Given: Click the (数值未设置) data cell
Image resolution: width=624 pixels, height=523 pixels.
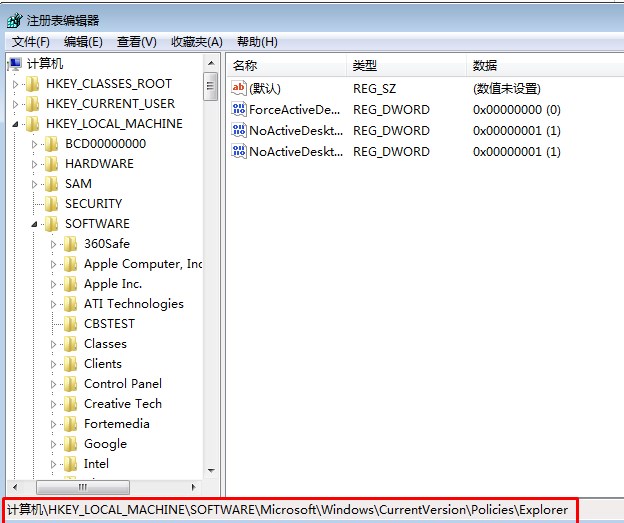Looking at the screenshot, I should (x=507, y=88).
